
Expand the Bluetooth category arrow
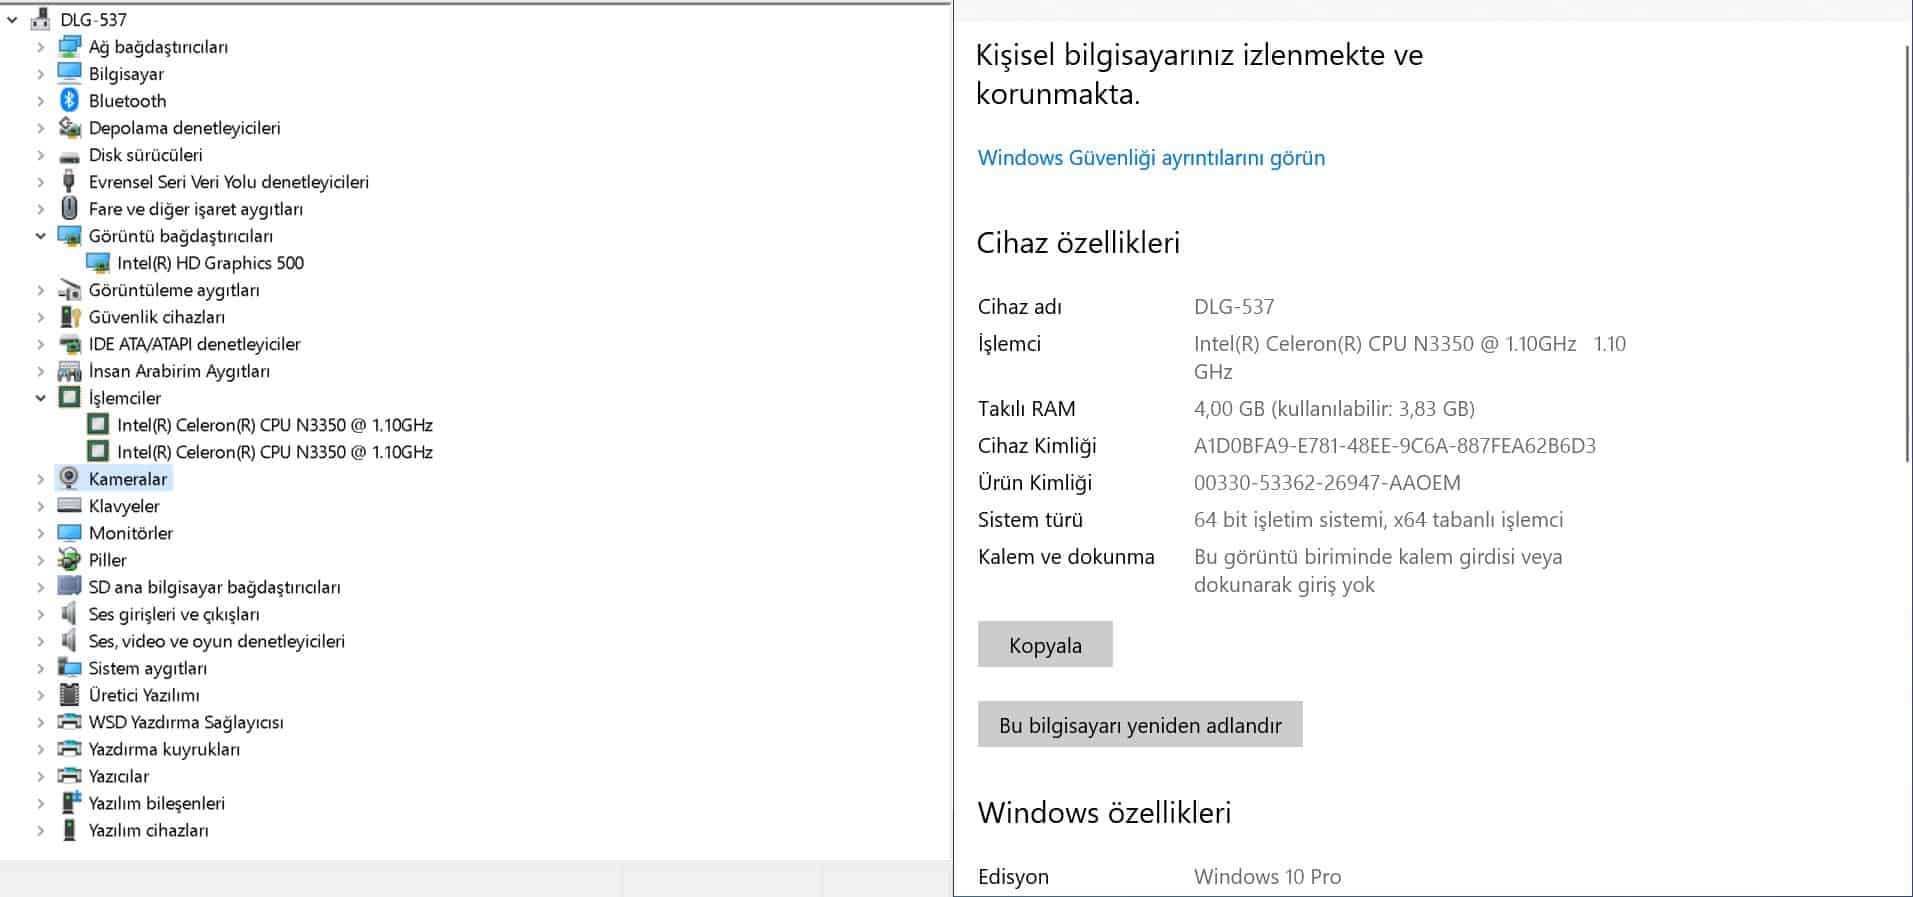click(x=40, y=100)
